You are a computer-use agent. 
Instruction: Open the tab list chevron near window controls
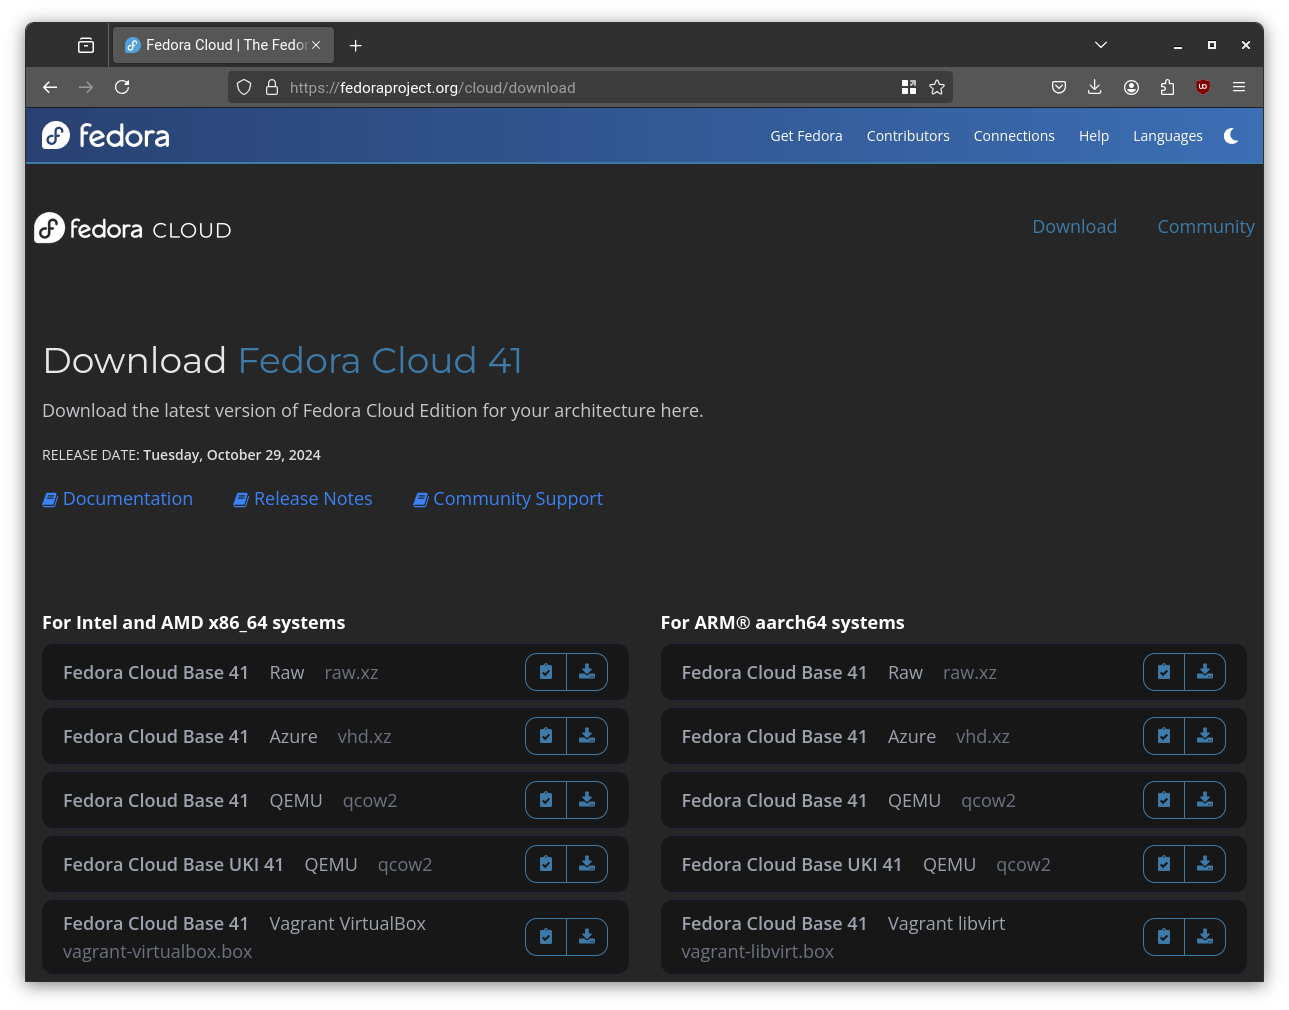pyautogui.click(x=1100, y=45)
